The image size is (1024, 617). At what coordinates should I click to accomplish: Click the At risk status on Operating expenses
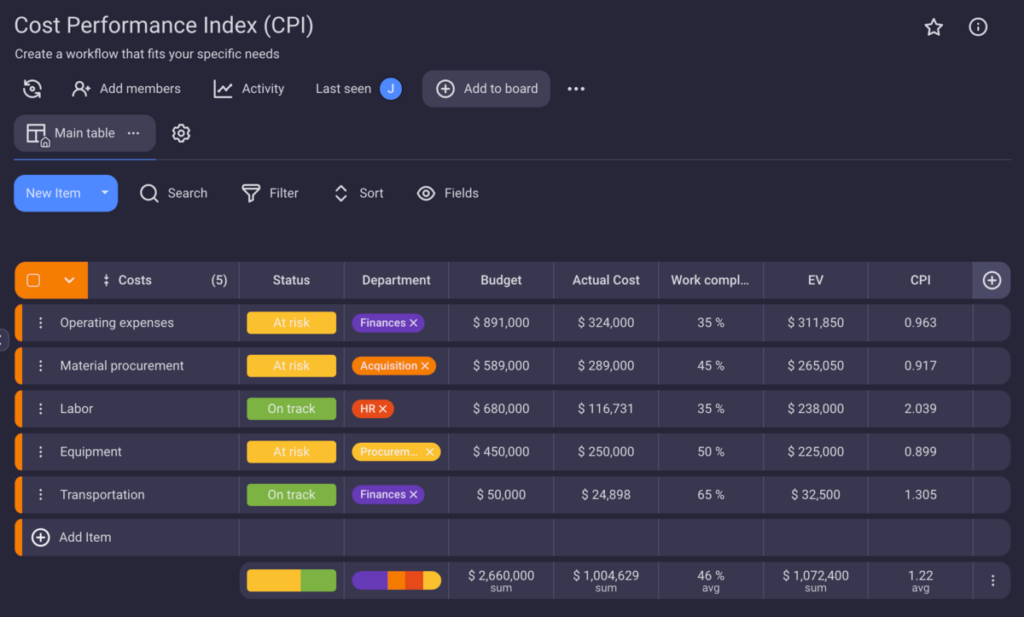(291, 322)
